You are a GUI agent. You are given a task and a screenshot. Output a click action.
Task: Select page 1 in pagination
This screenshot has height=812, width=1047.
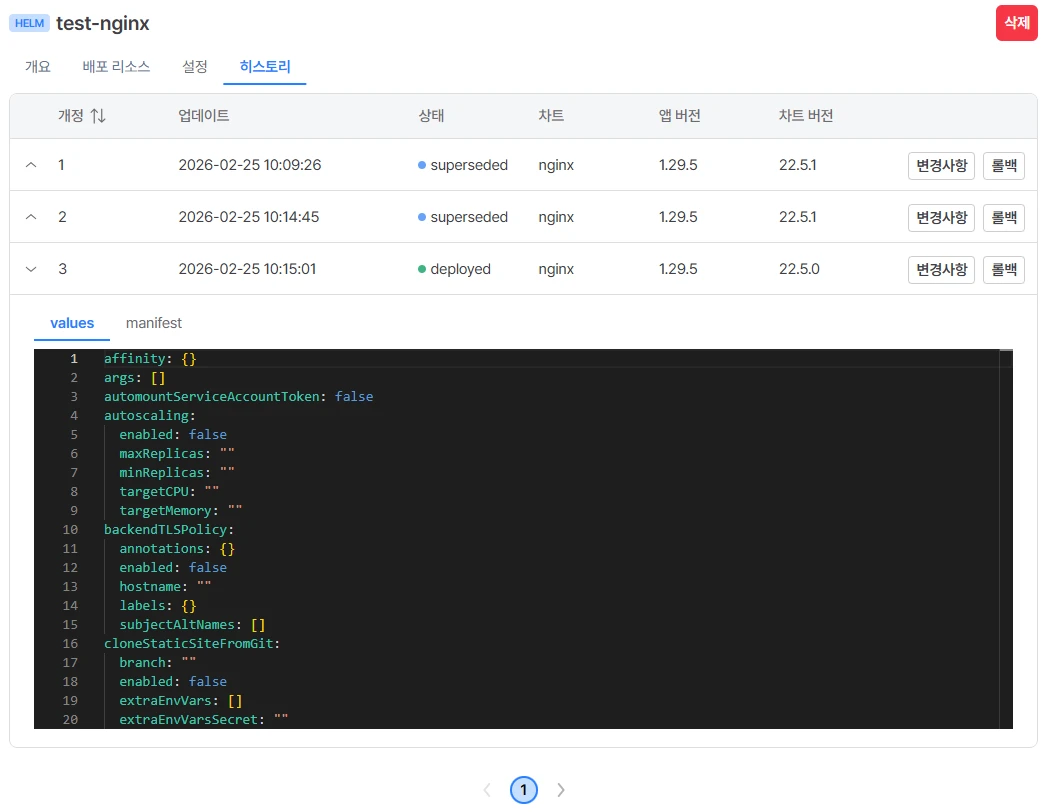coord(524,790)
